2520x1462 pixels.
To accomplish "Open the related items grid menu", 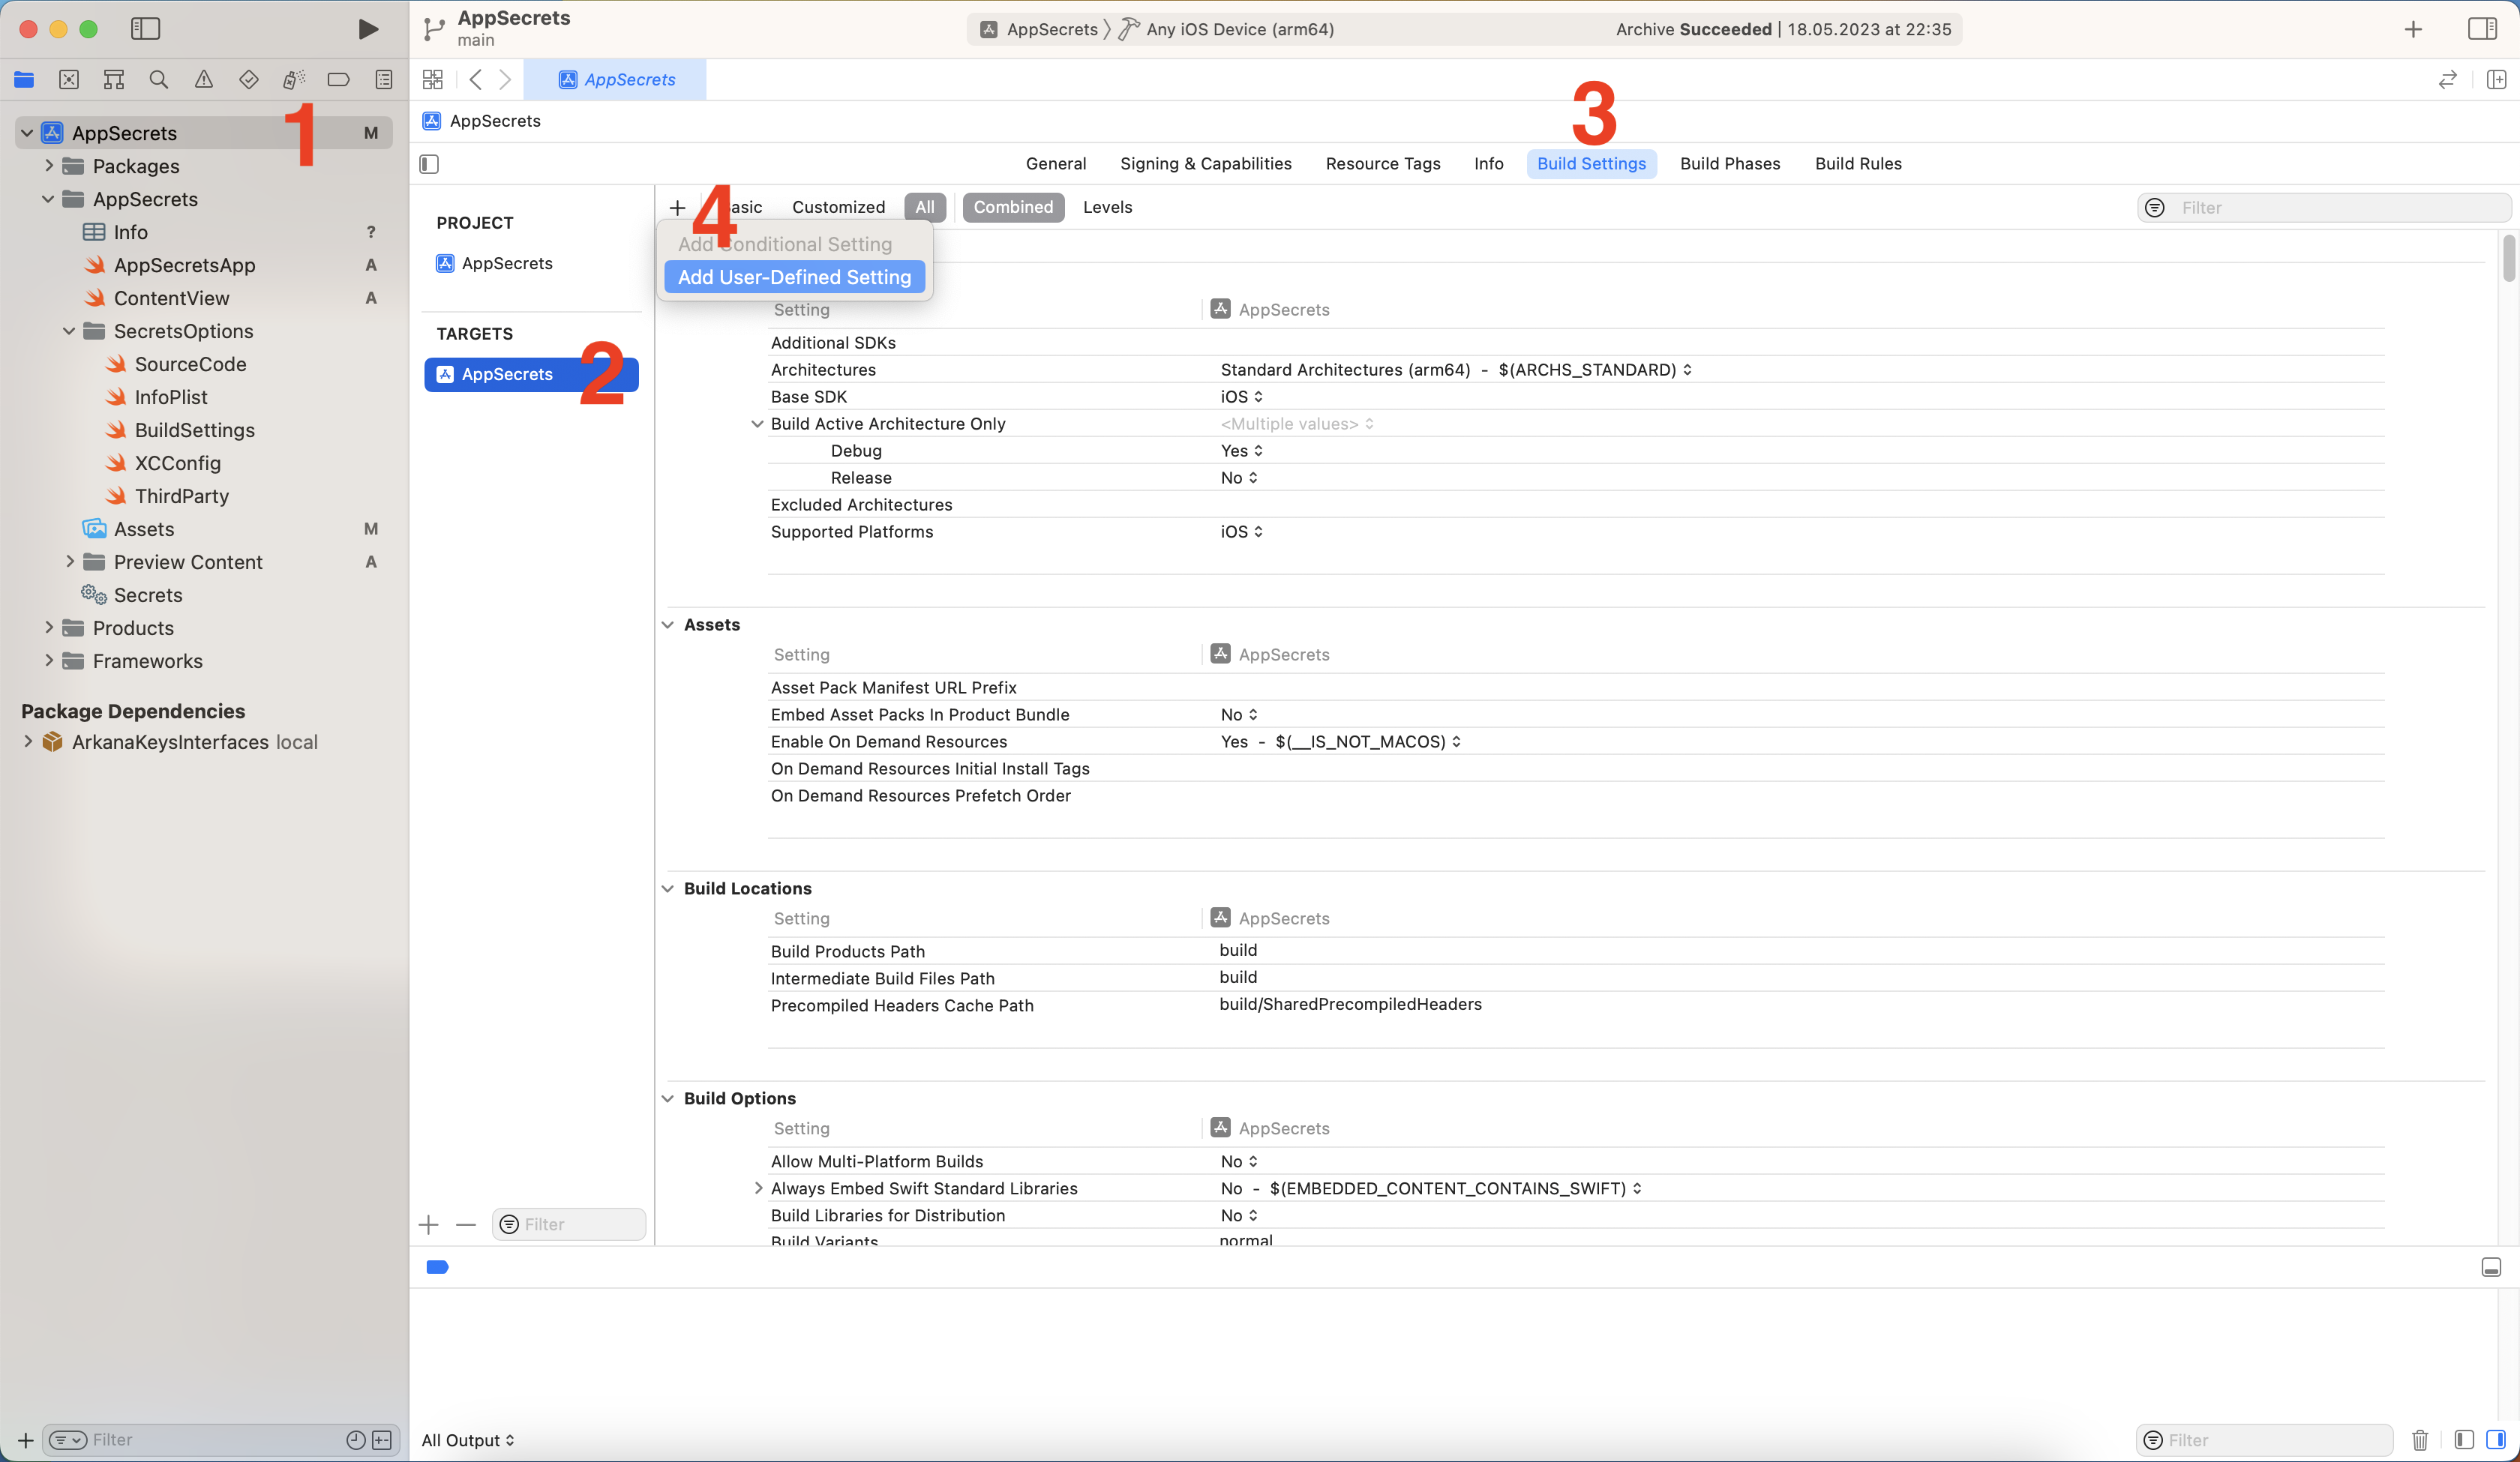I will (433, 80).
